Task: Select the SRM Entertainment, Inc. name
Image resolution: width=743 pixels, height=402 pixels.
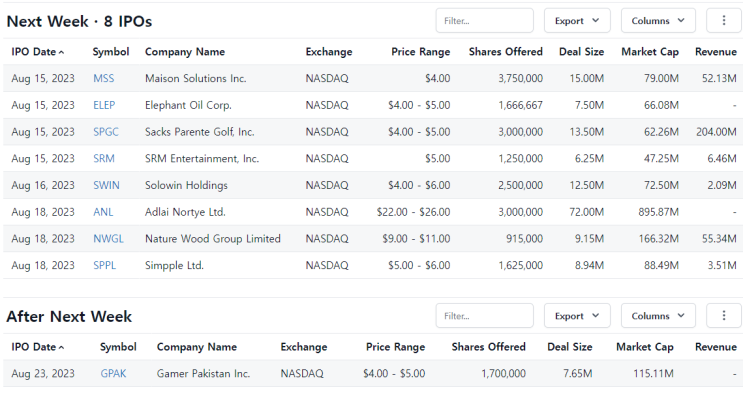Action: coord(202,158)
